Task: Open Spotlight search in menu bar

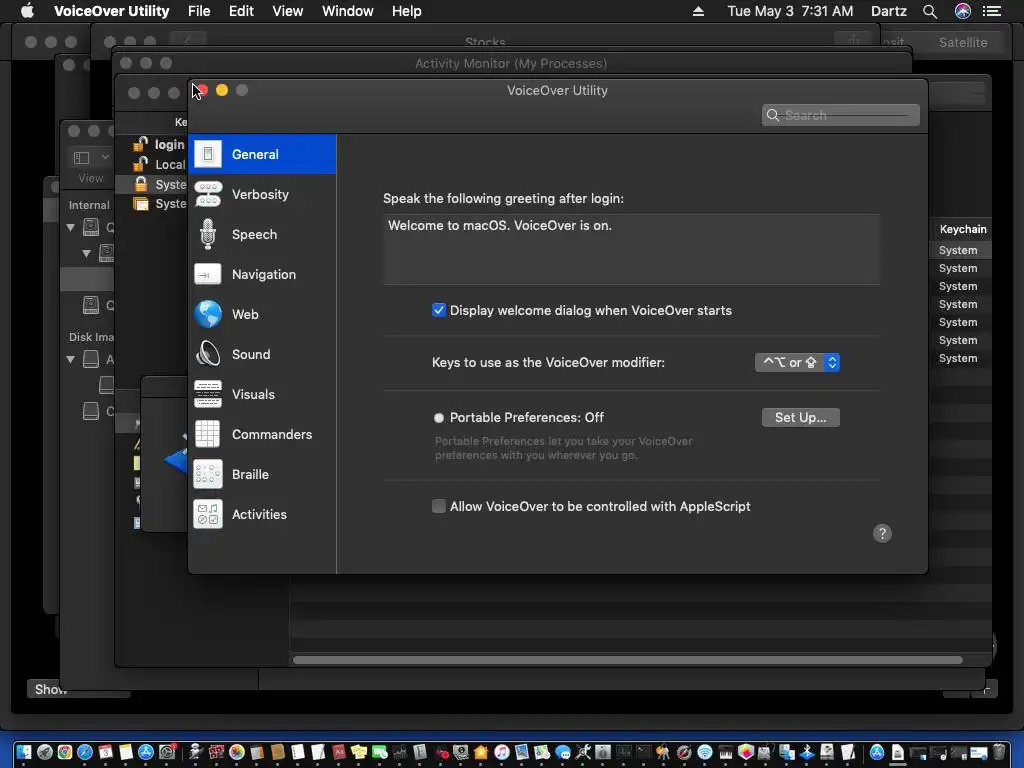Action: pos(930,11)
